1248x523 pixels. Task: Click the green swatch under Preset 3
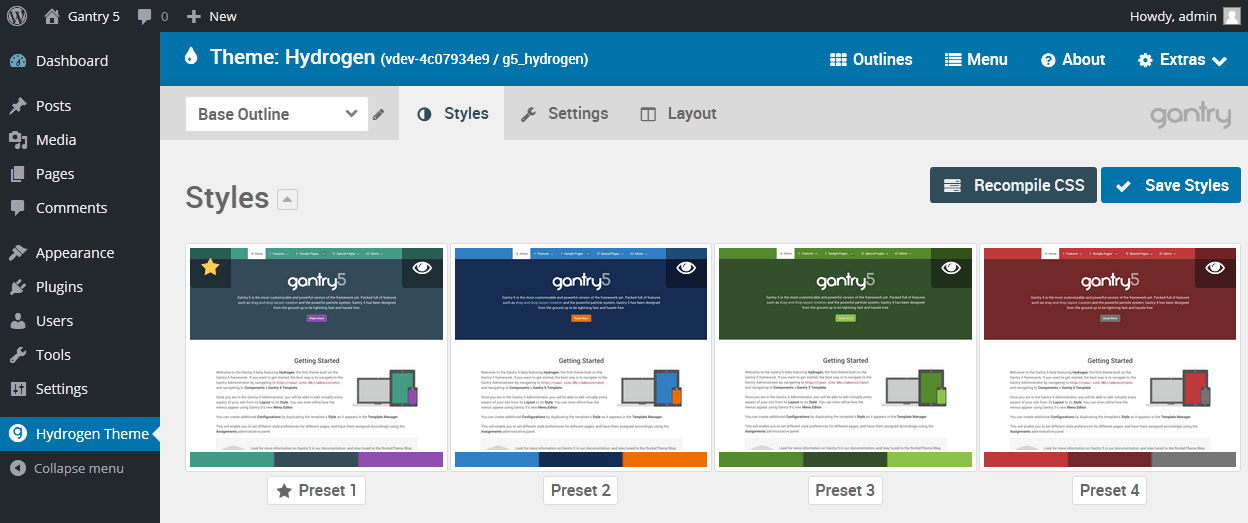(845, 460)
